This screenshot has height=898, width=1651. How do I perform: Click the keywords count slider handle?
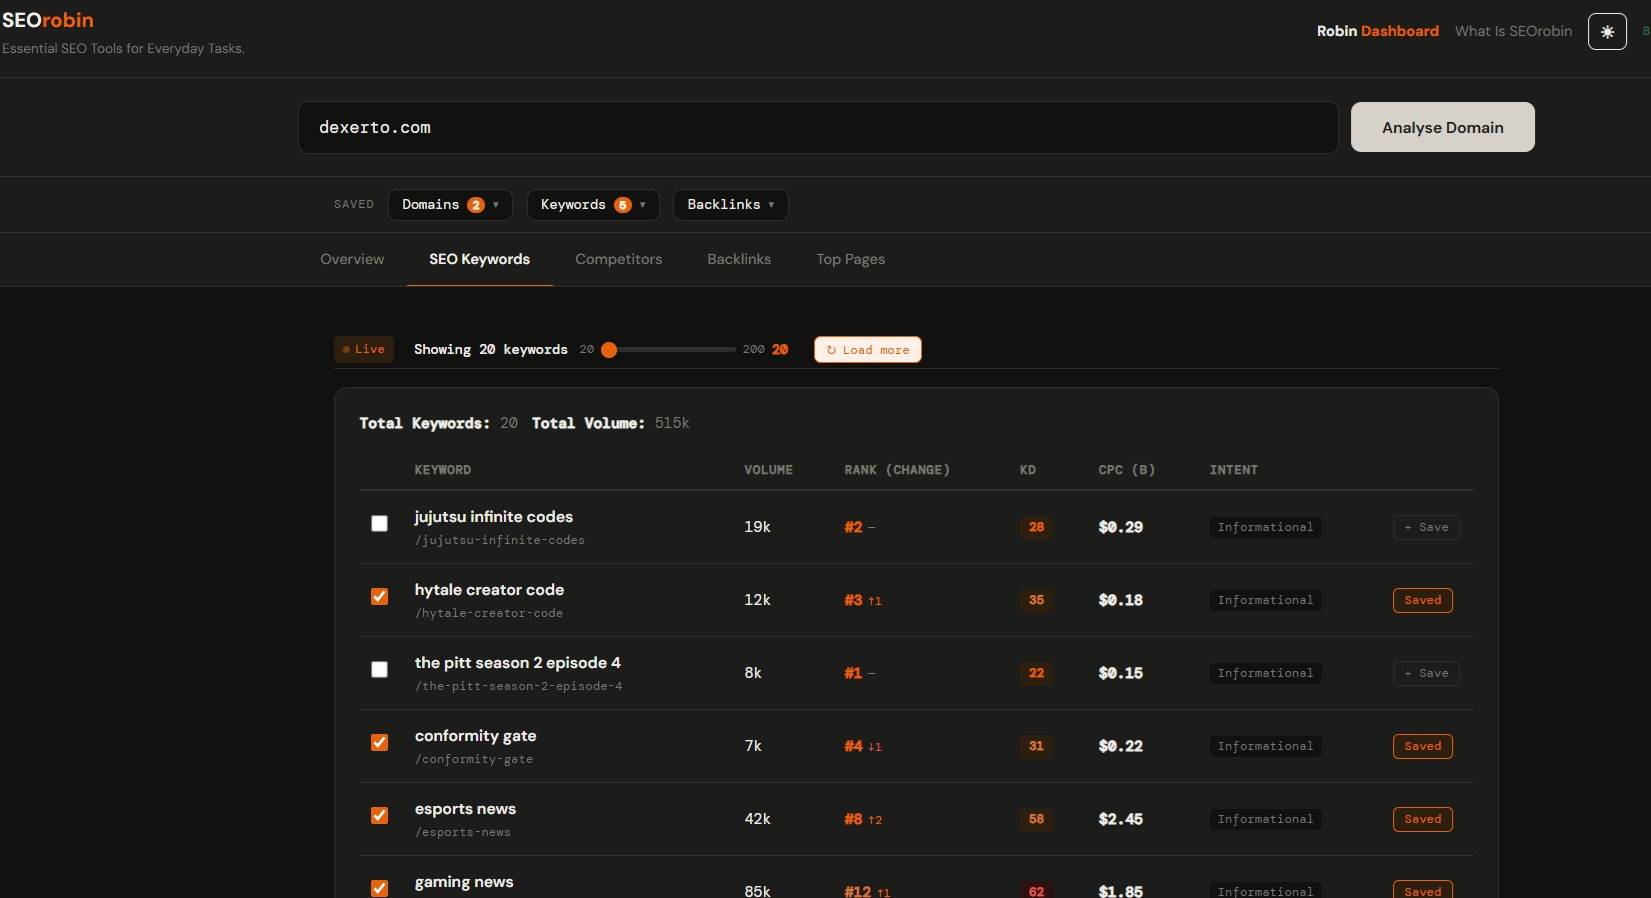pyautogui.click(x=609, y=350)
